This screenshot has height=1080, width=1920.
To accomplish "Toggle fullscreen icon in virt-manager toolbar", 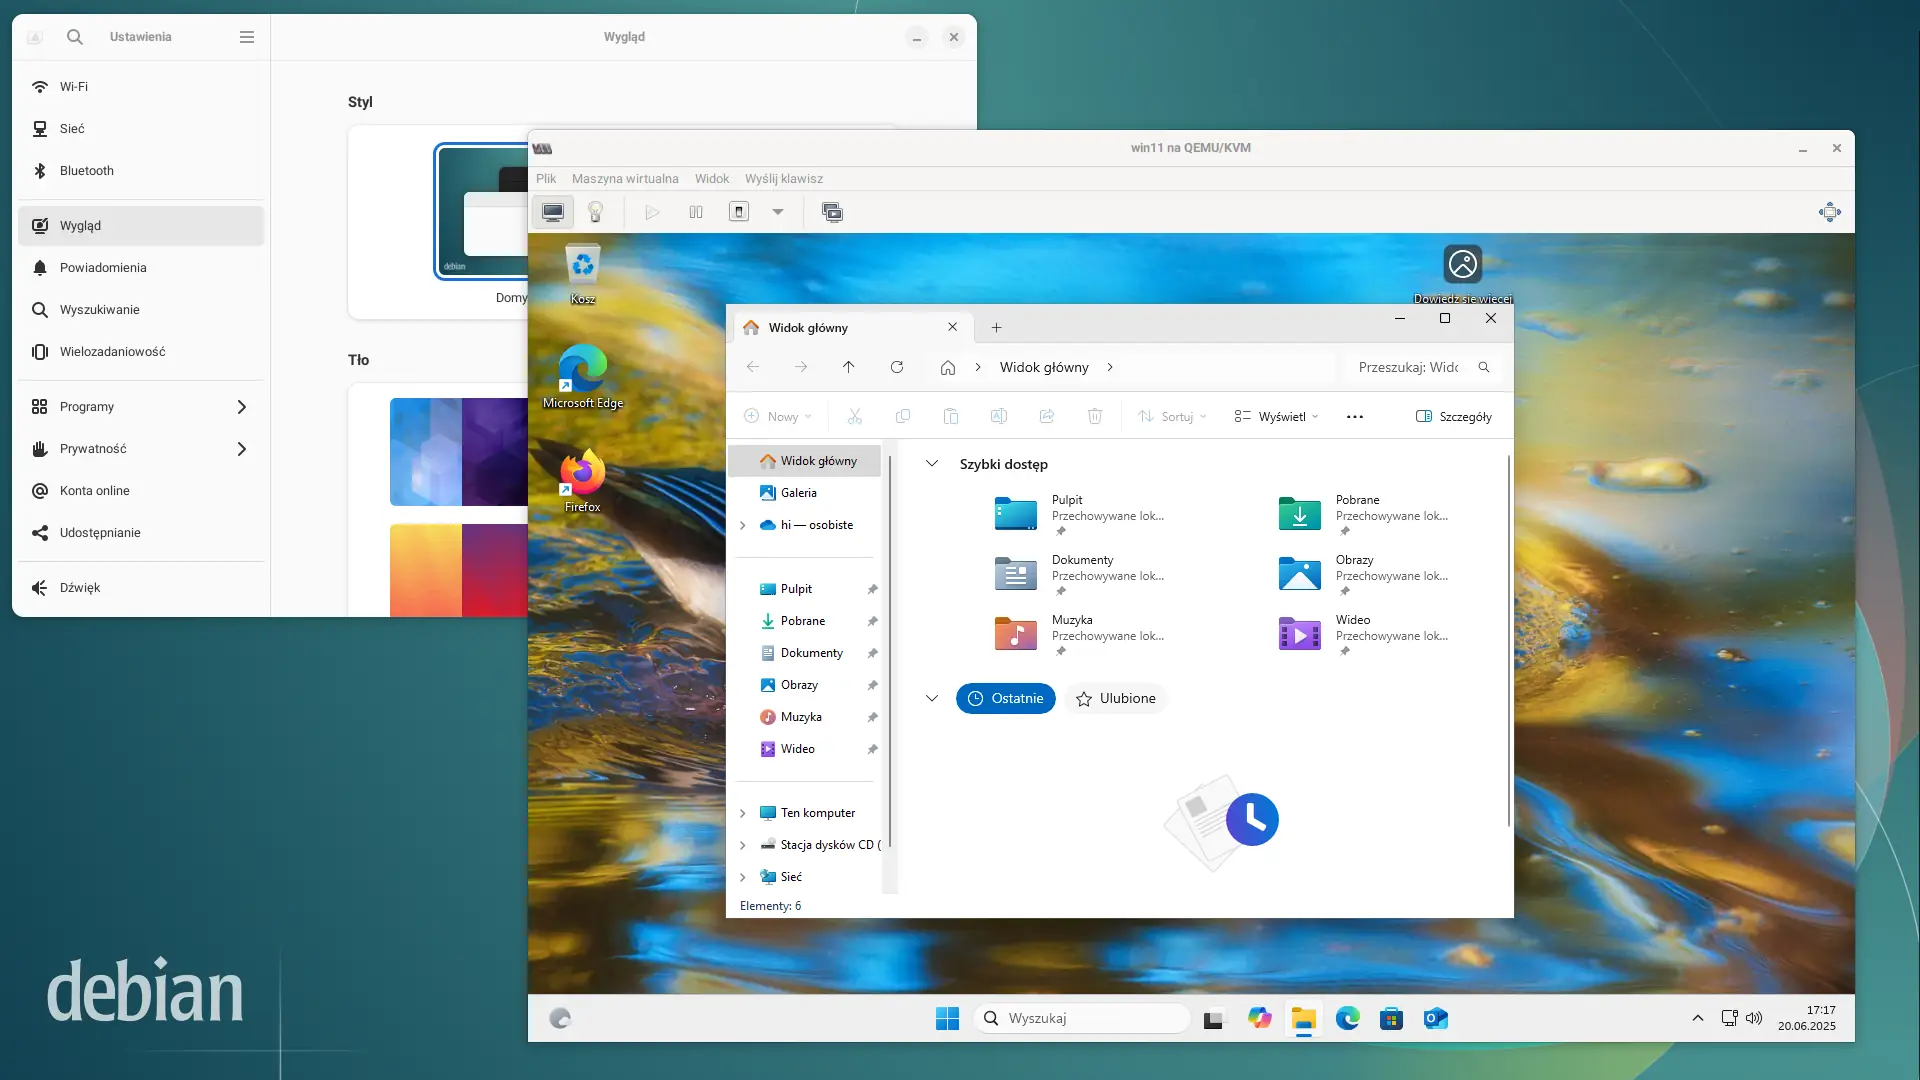I will (x=1830, y=212).
